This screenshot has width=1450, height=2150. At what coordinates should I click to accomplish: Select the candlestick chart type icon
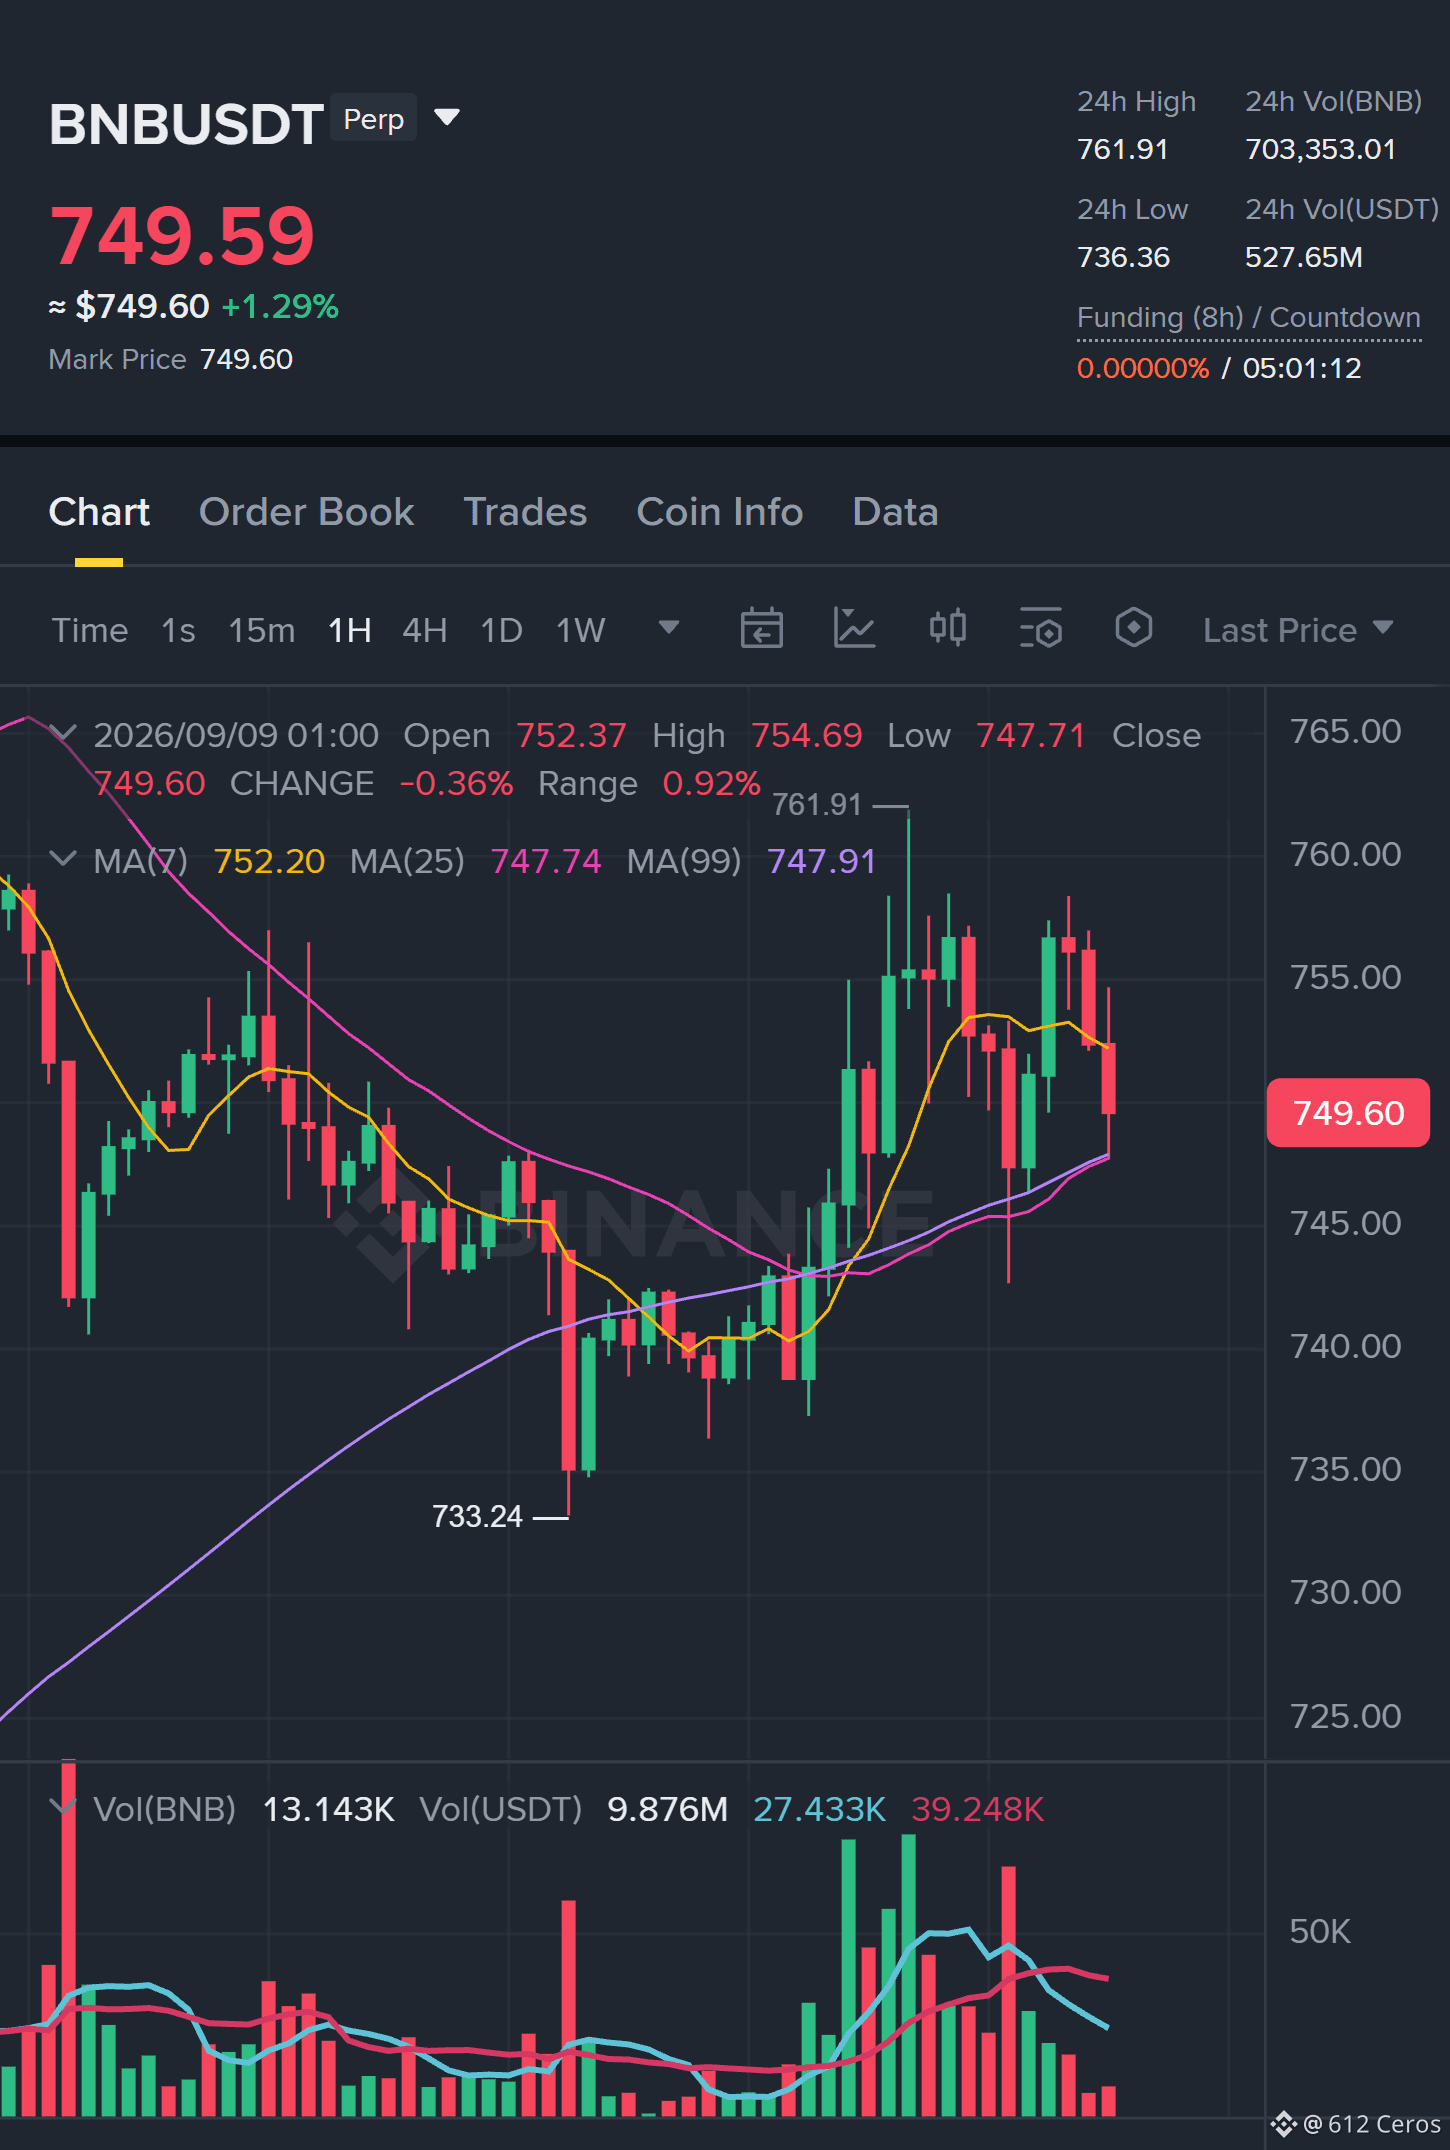point(947,629)
